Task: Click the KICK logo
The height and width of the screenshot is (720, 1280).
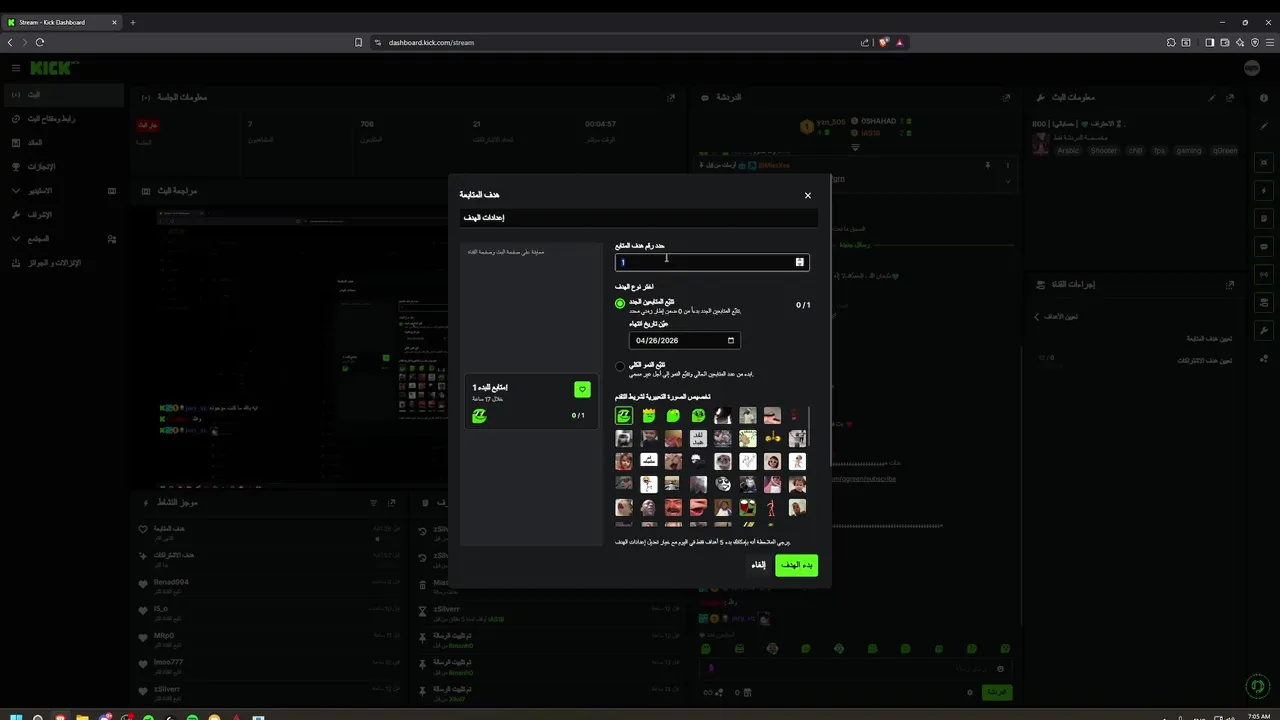Action: tap(52, 68)
